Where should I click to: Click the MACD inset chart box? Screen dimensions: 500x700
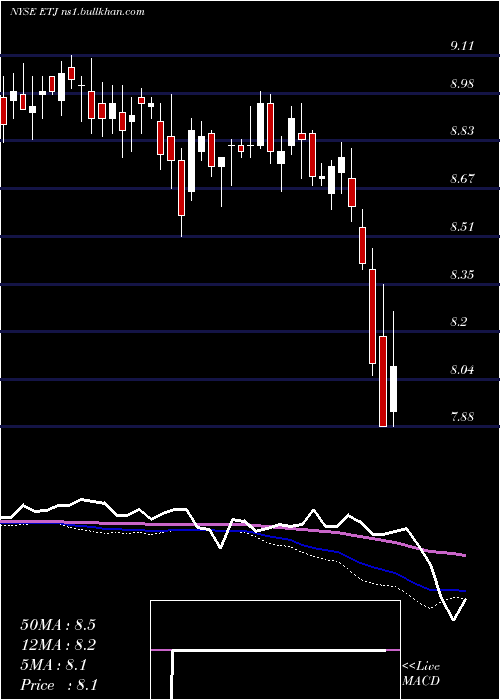tap(275, 650)
